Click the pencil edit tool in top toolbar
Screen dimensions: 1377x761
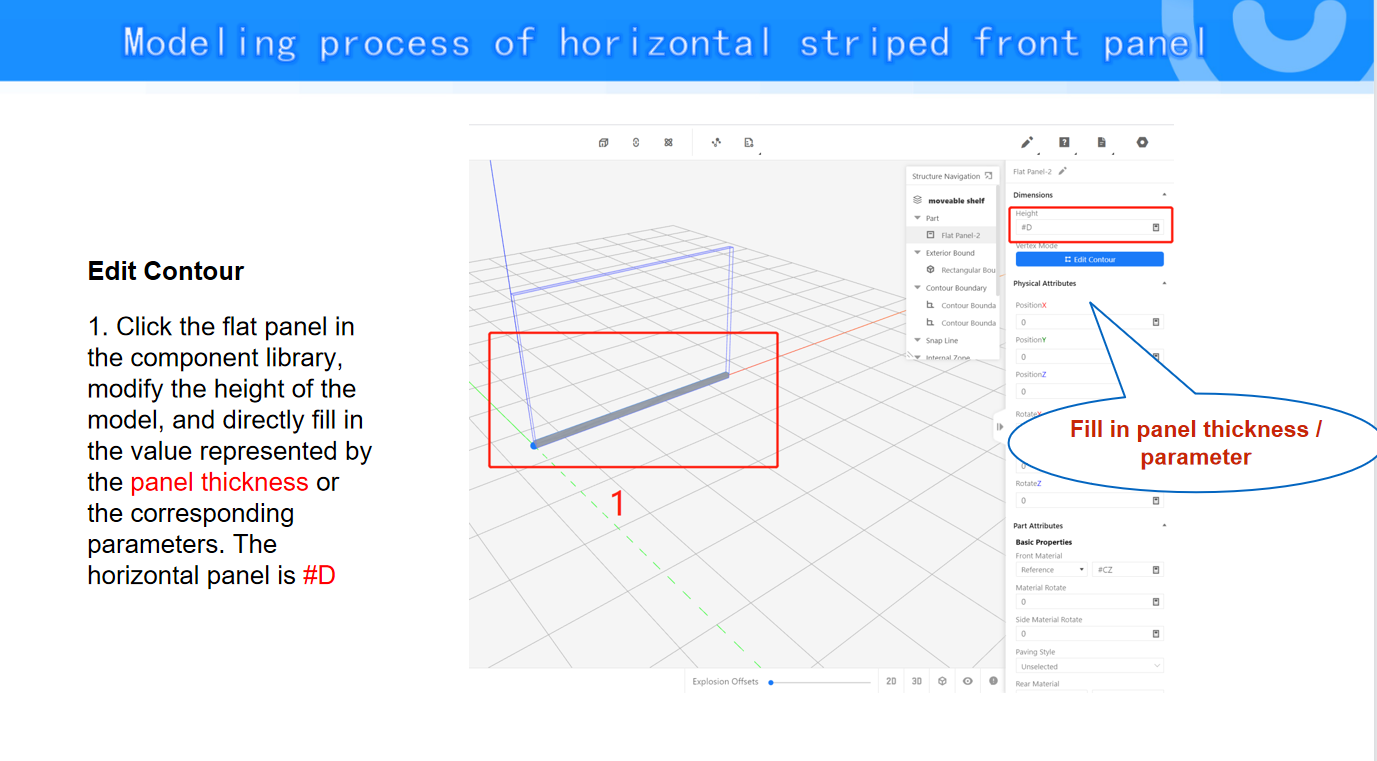[1026, 143]
